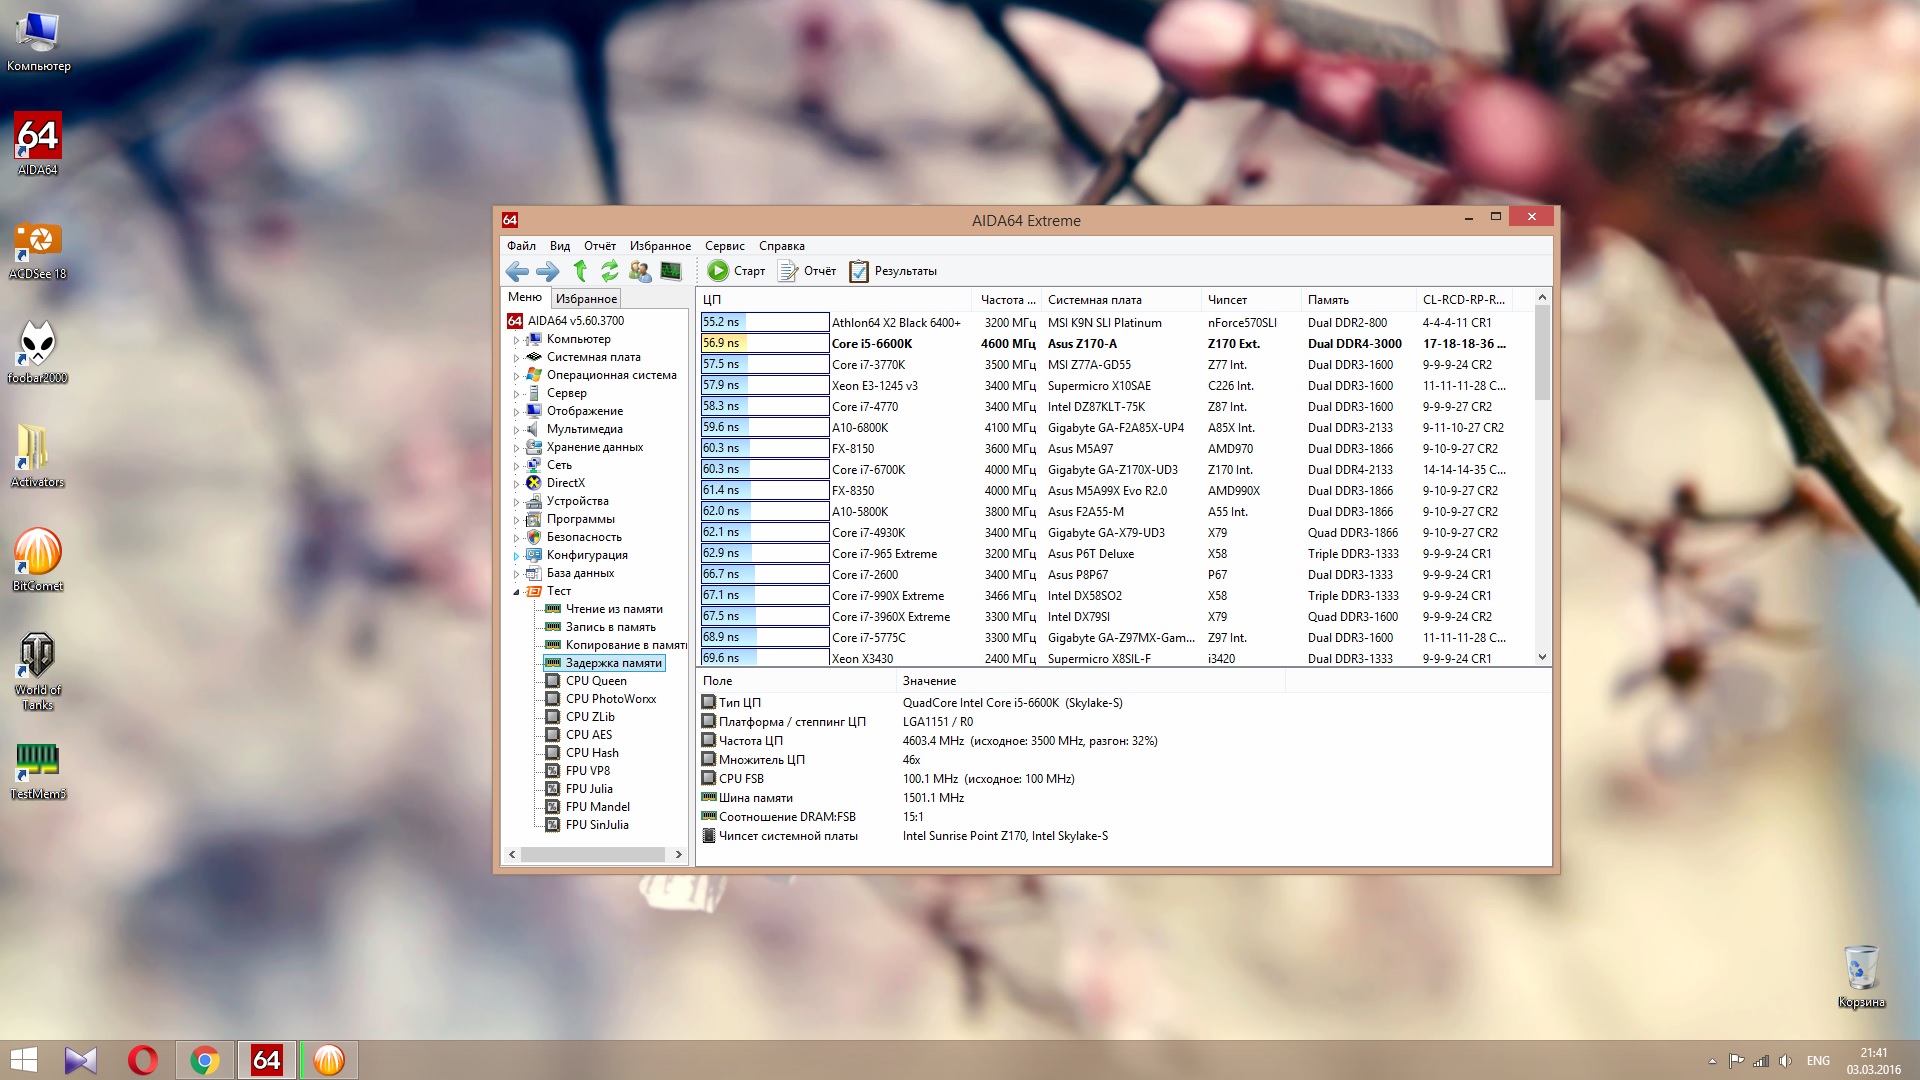Click the ЦП column header
Image resolution: width=1920 pixels, height=1080 pixels.
712,300
